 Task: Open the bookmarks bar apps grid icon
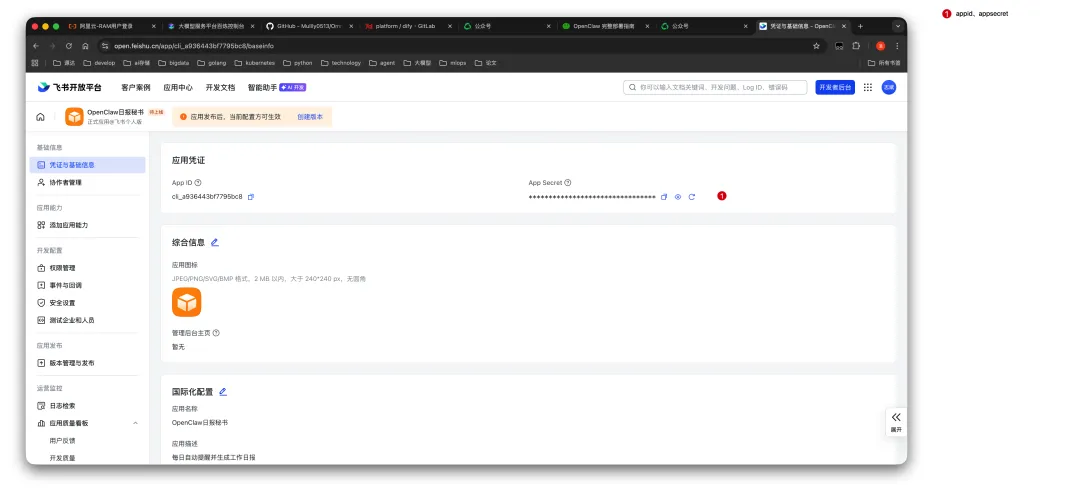(34, 63)
